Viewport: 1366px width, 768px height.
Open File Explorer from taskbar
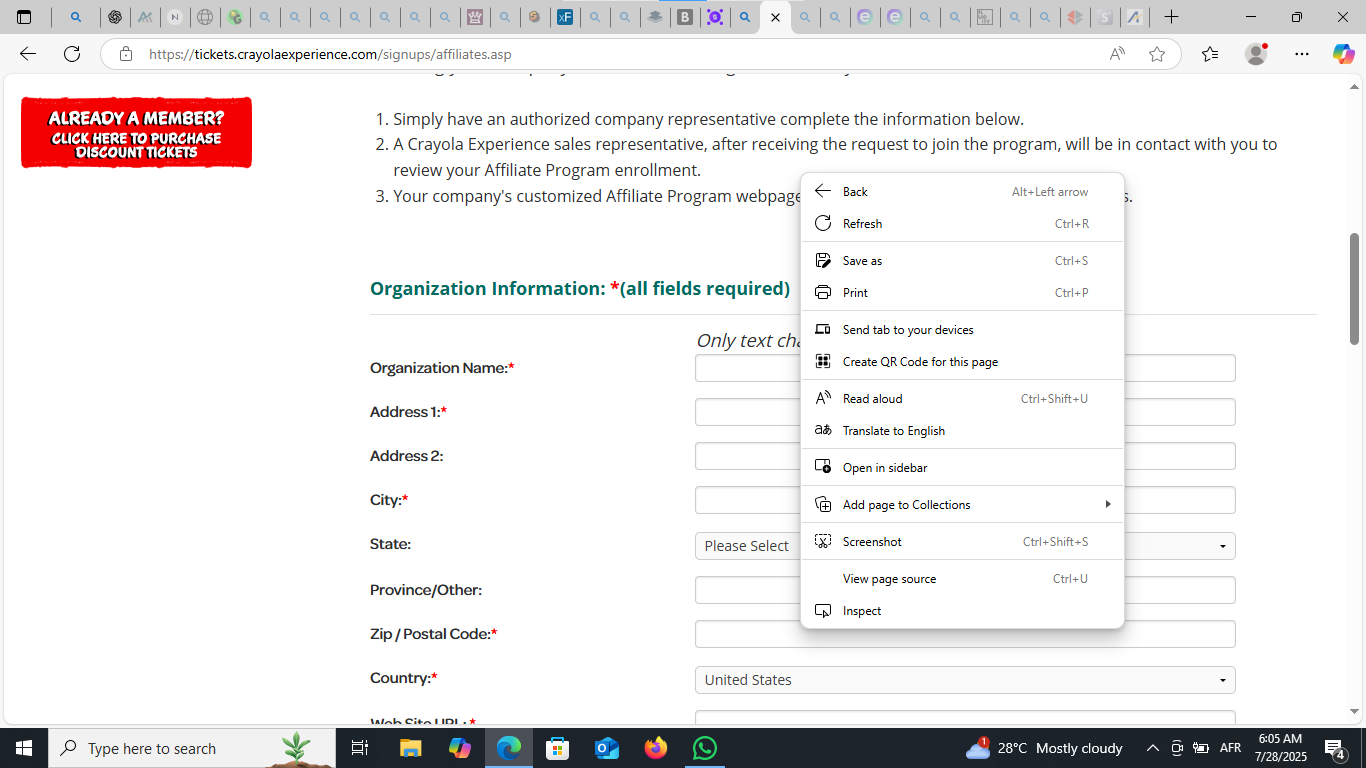point(411,748)
